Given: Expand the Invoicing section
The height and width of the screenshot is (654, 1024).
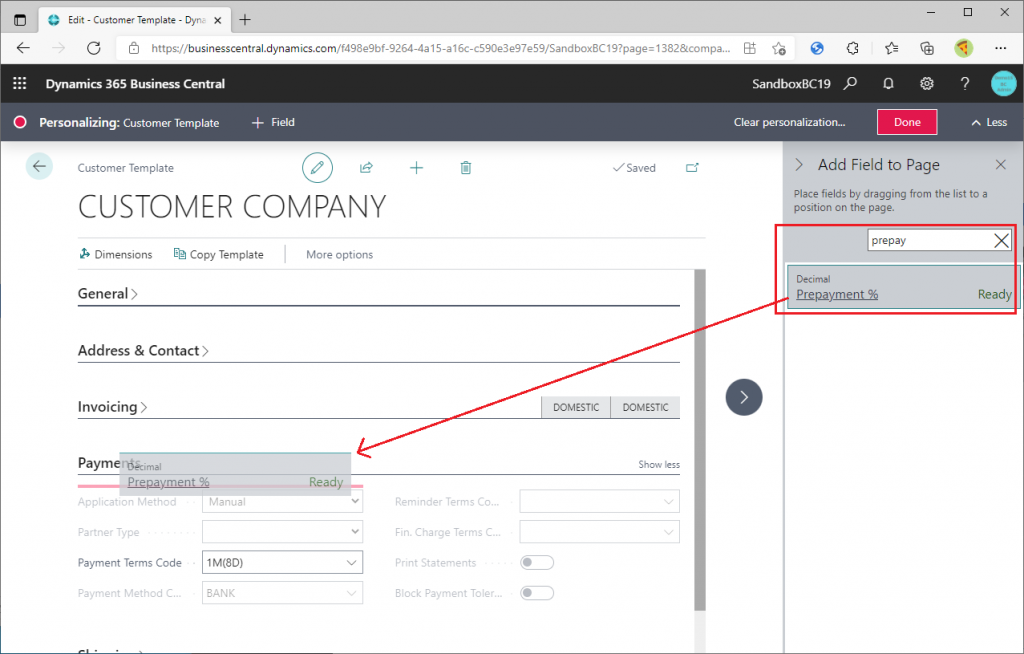Looking at the screenshot, I should coord(112,406).
